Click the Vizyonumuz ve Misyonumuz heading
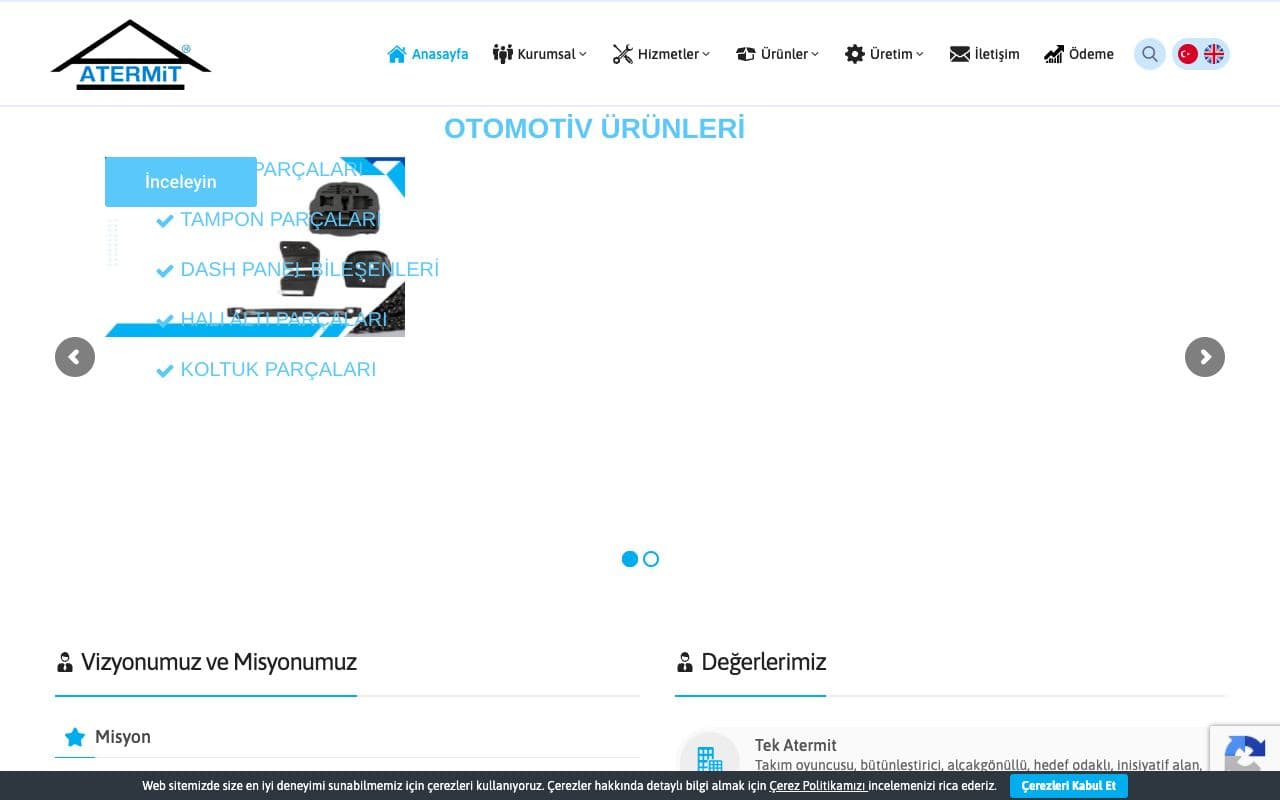Image resolution: width=1280 pixels, height=800 pixels. click(x=219, y=662)
